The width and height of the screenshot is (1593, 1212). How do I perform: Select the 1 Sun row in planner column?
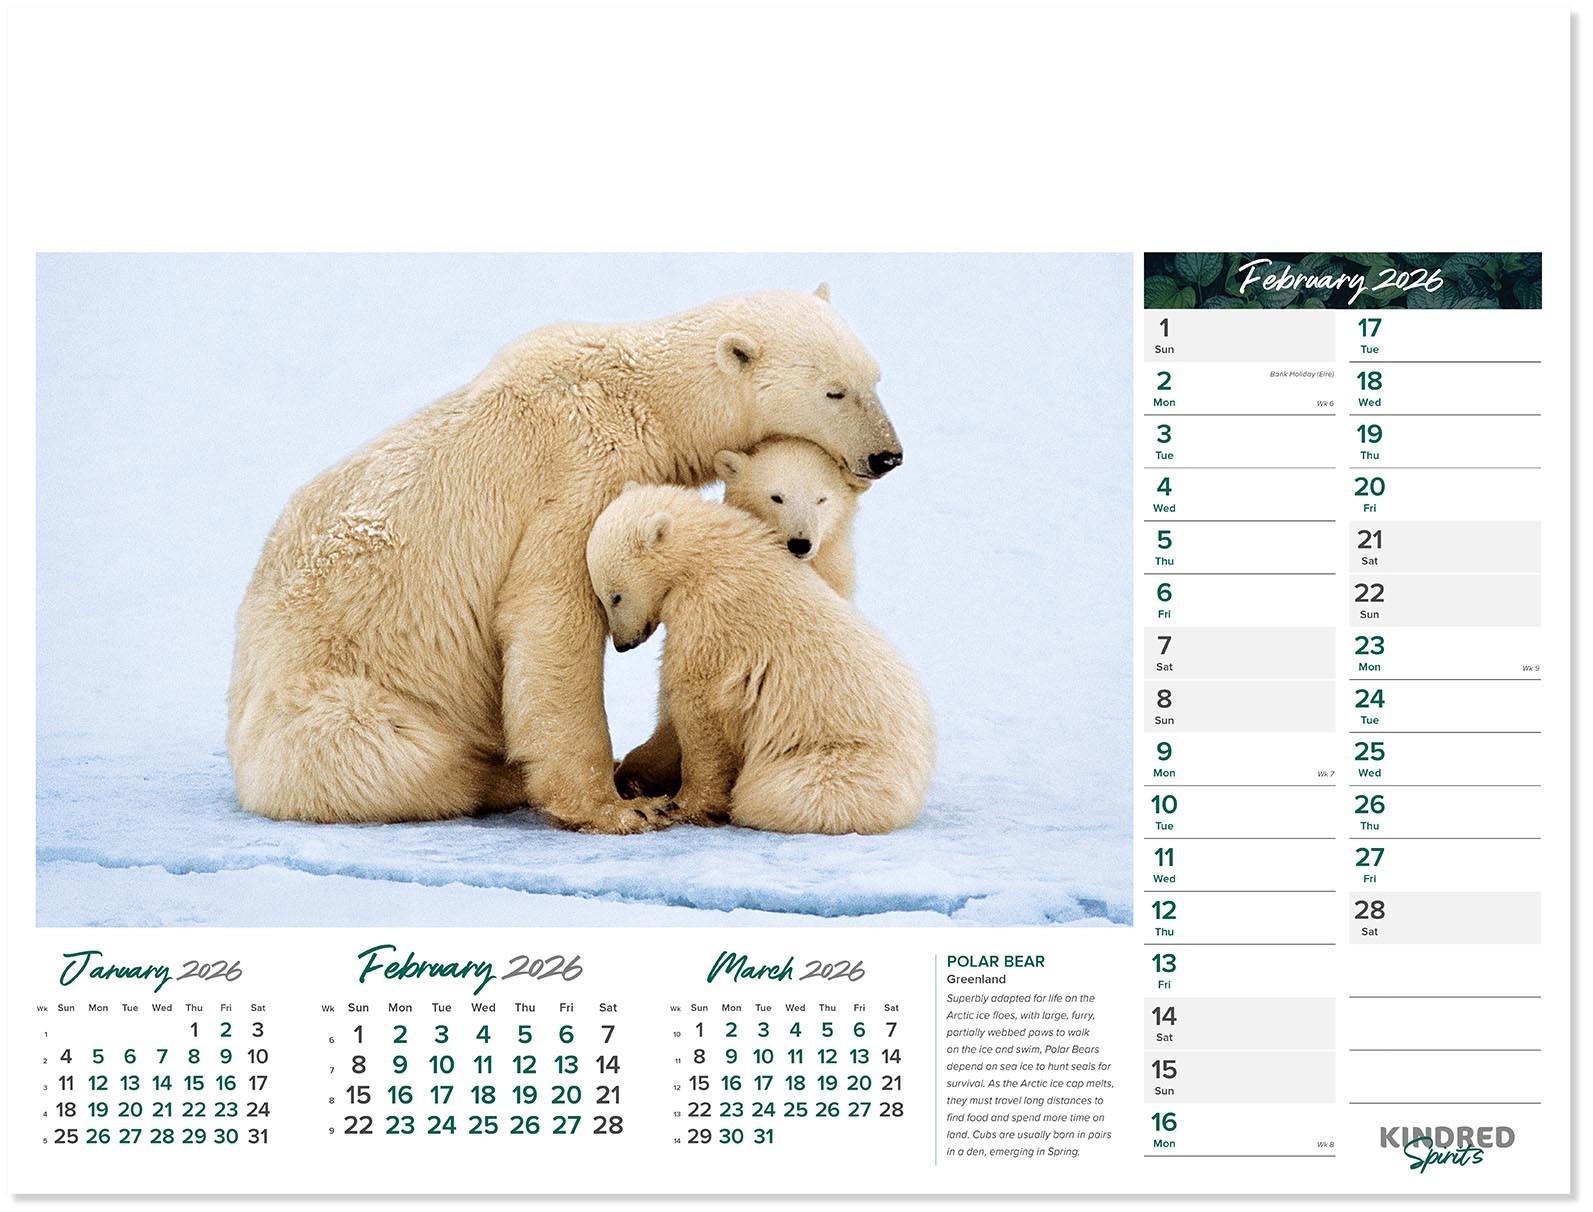(x=1238, y=336)
